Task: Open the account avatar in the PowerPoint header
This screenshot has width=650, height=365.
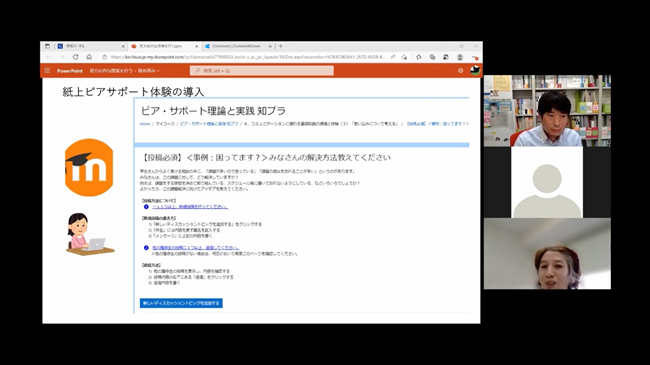Action: [x=475, y=70]
